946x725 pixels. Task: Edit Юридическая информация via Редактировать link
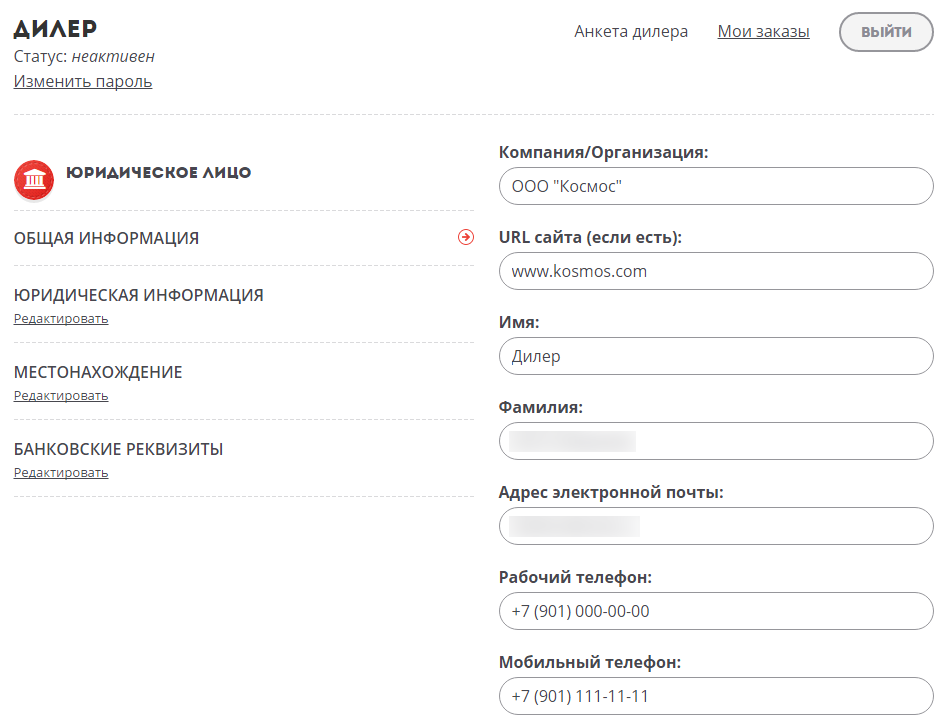61,318
